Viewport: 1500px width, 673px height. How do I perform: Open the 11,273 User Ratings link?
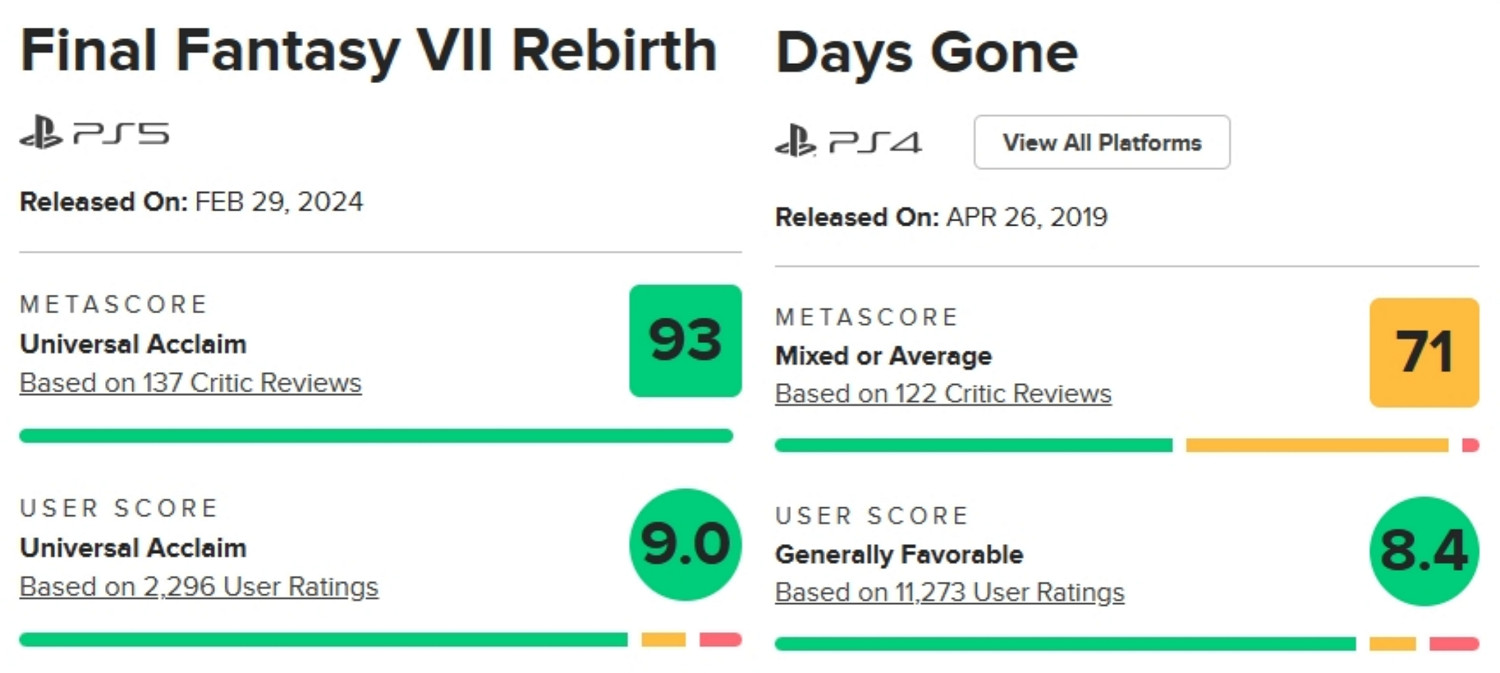(950, 593)
